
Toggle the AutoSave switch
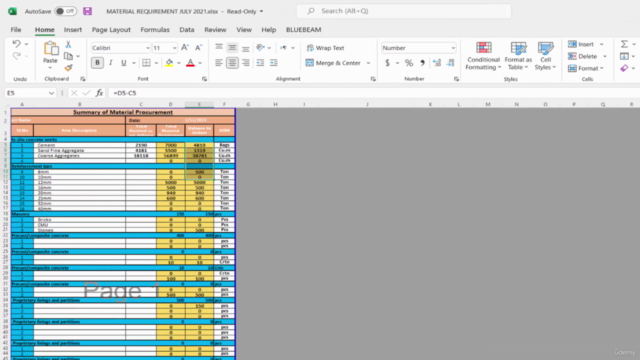65,11
